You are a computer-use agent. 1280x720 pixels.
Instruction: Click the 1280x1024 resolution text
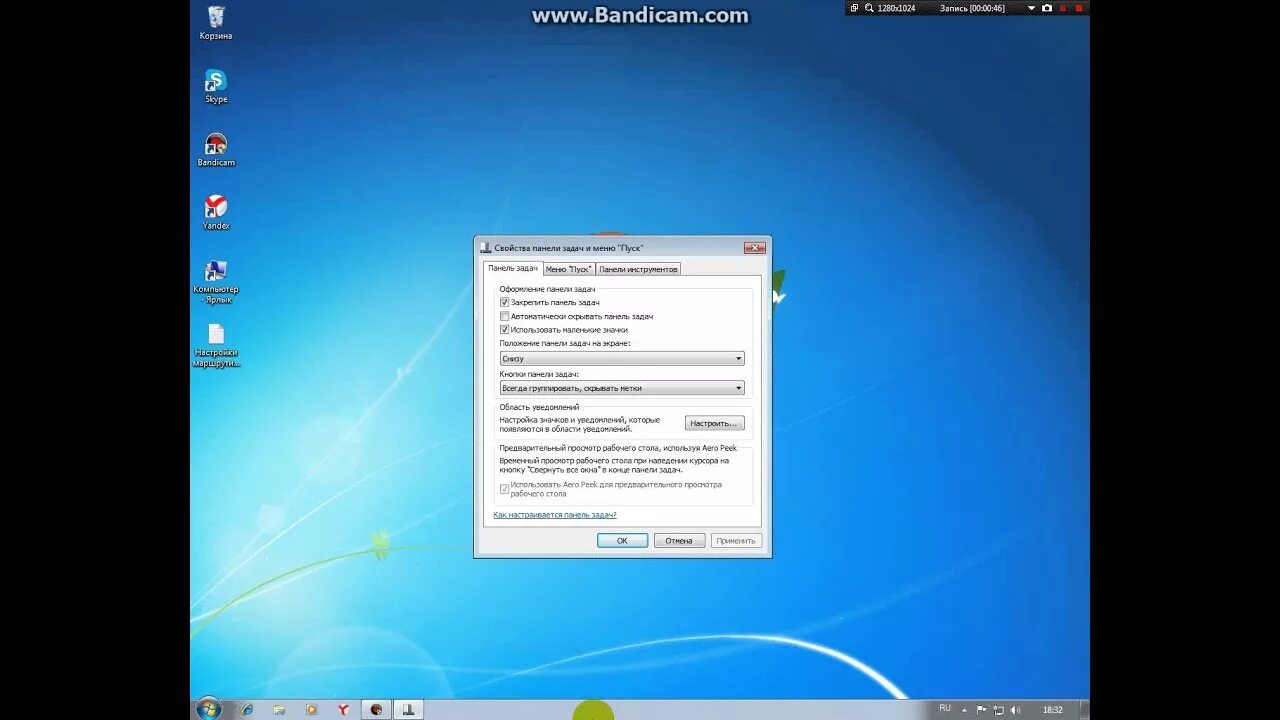pos(897,8)
